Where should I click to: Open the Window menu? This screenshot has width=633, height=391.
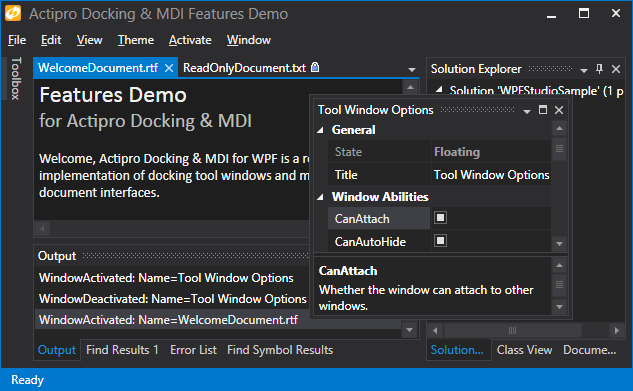249,40
